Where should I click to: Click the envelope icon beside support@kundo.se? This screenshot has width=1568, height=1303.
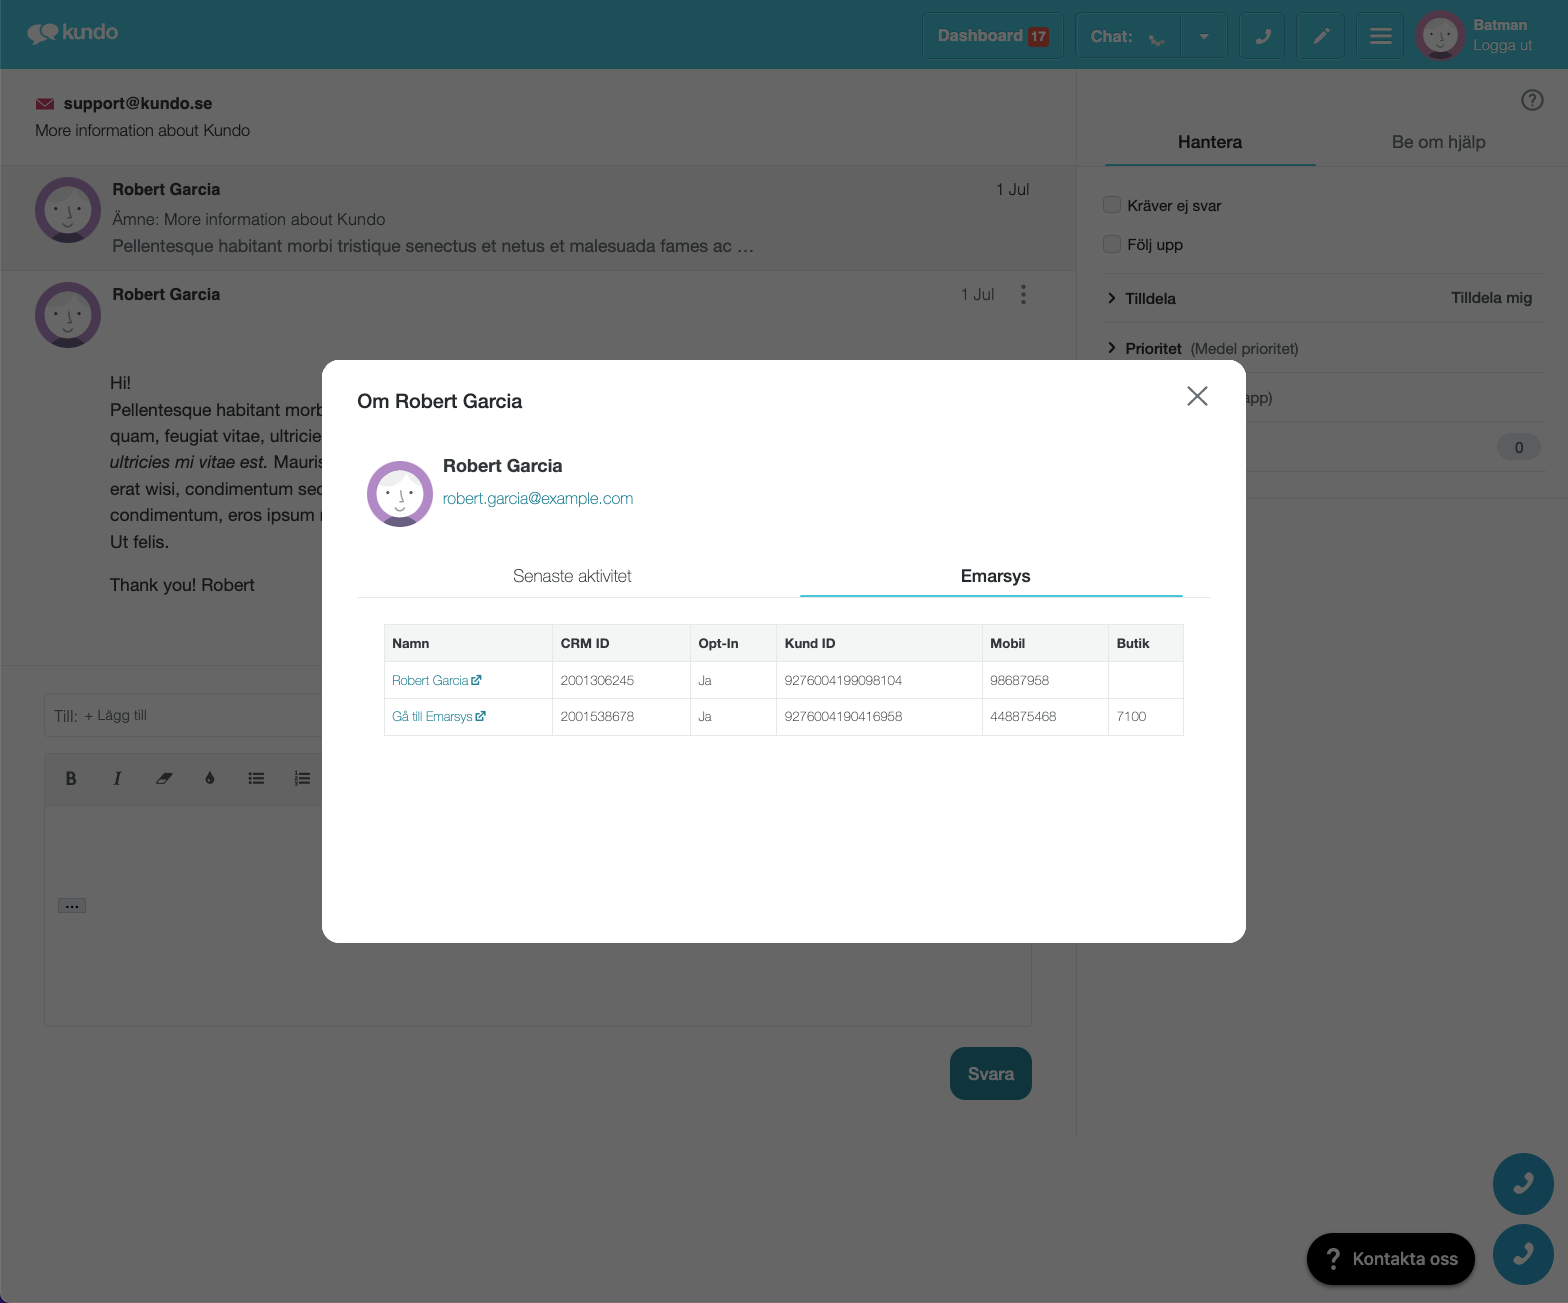point(45,104)
